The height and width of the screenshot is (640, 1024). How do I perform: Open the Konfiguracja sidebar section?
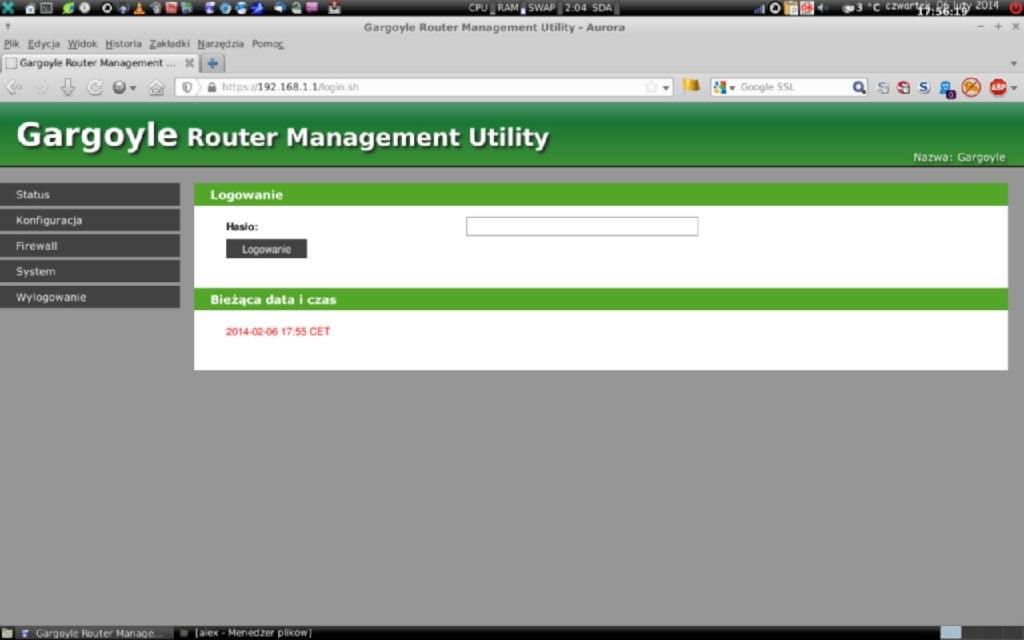(x=90, y=220)
